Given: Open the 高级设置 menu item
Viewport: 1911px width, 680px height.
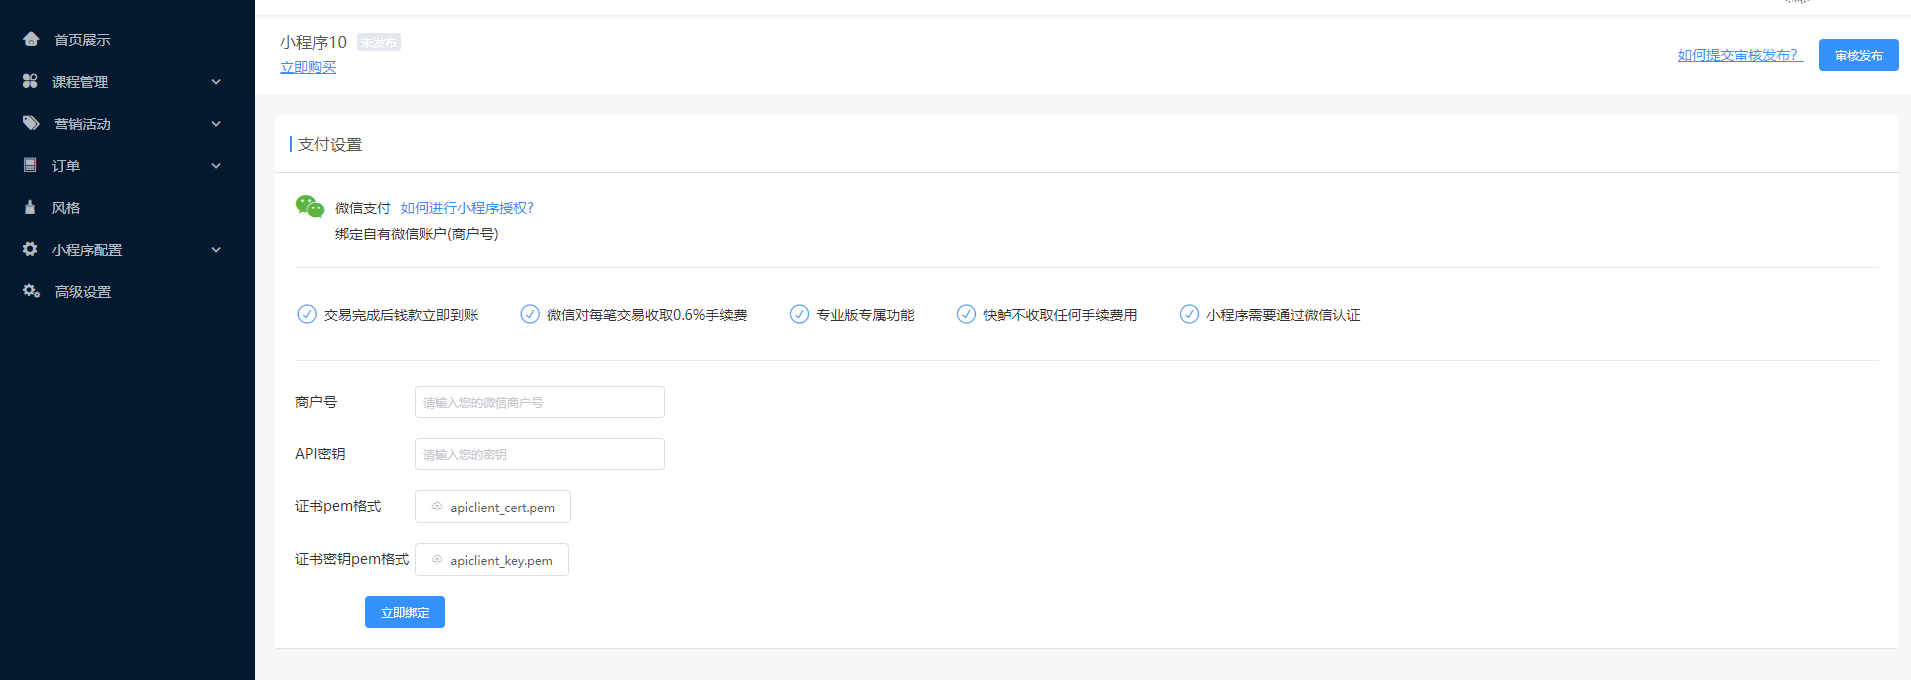Looking at the screenshot, I should pos(83,292).
